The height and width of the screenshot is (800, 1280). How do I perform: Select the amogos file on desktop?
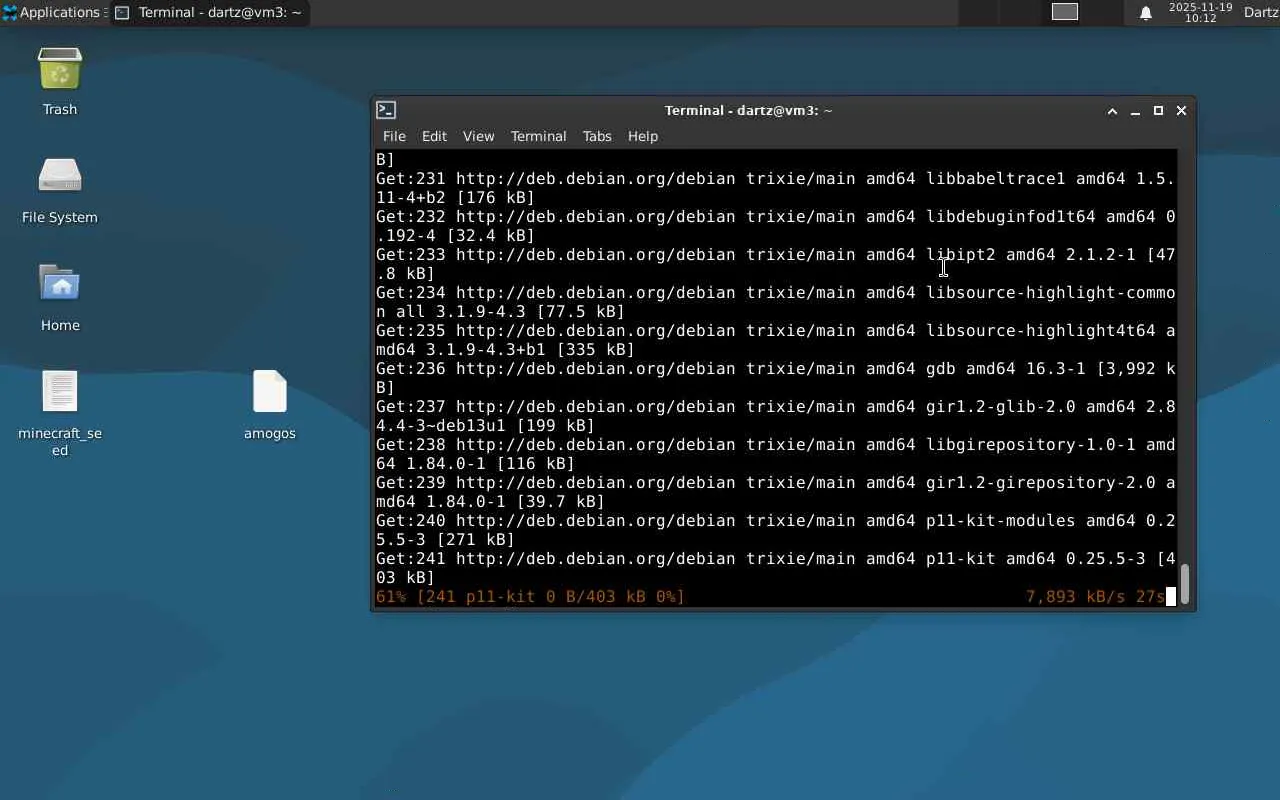270,391
